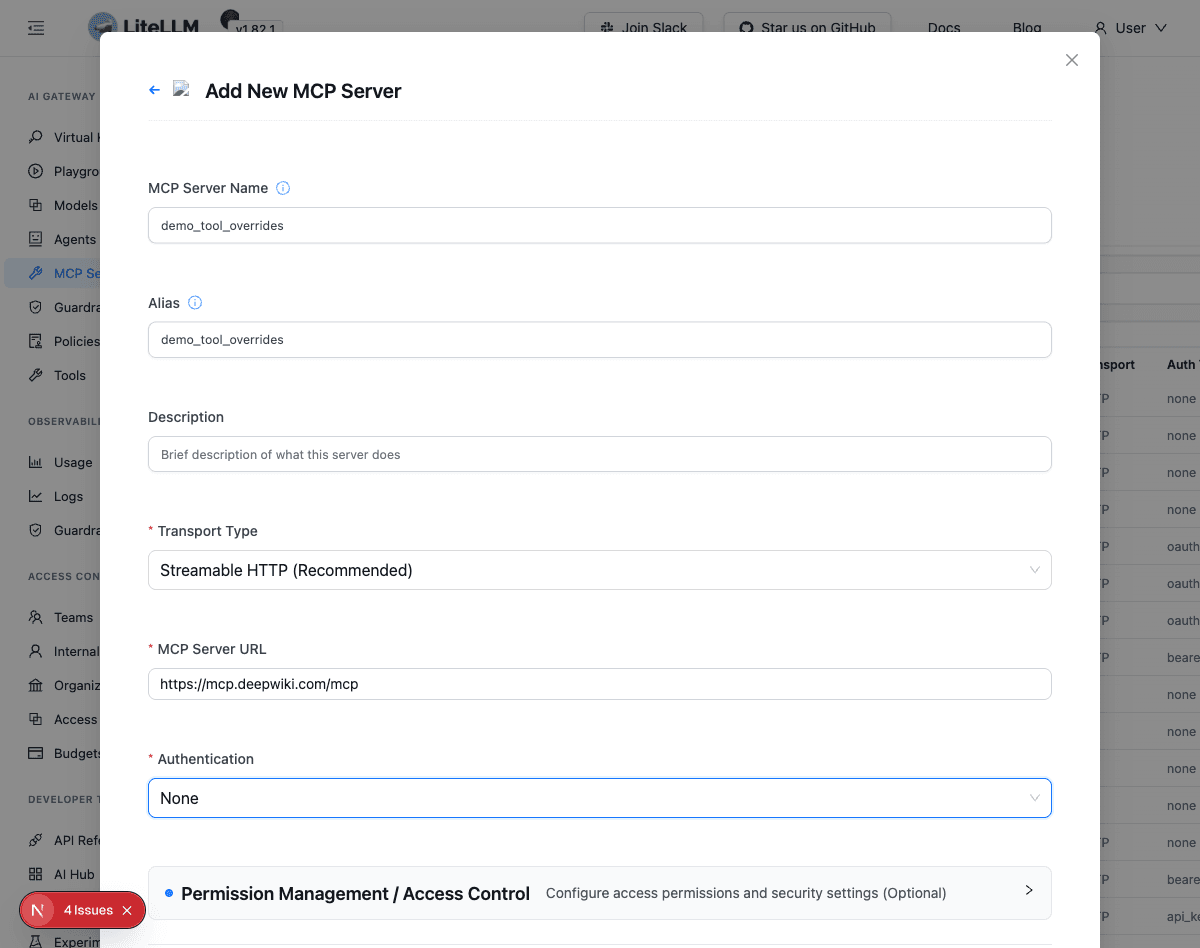Screen dimensions: 1200x948
Task: Open the Blog link
Action: [1027, 26]
